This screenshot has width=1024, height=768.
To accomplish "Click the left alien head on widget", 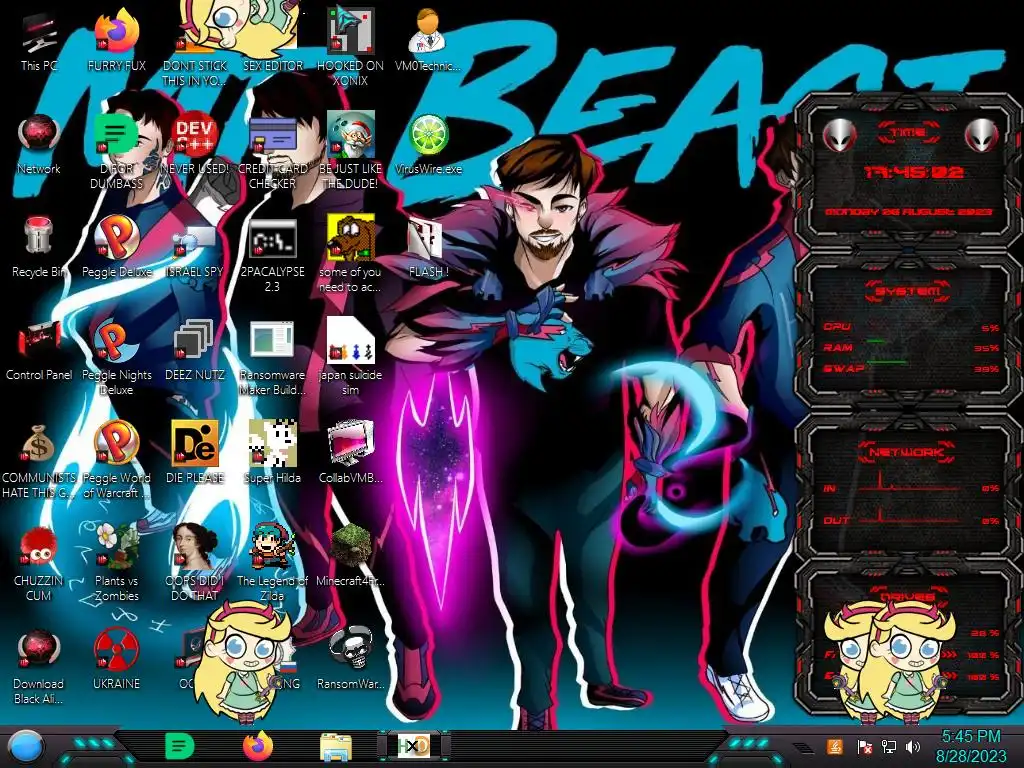I will tap(839, 135).
